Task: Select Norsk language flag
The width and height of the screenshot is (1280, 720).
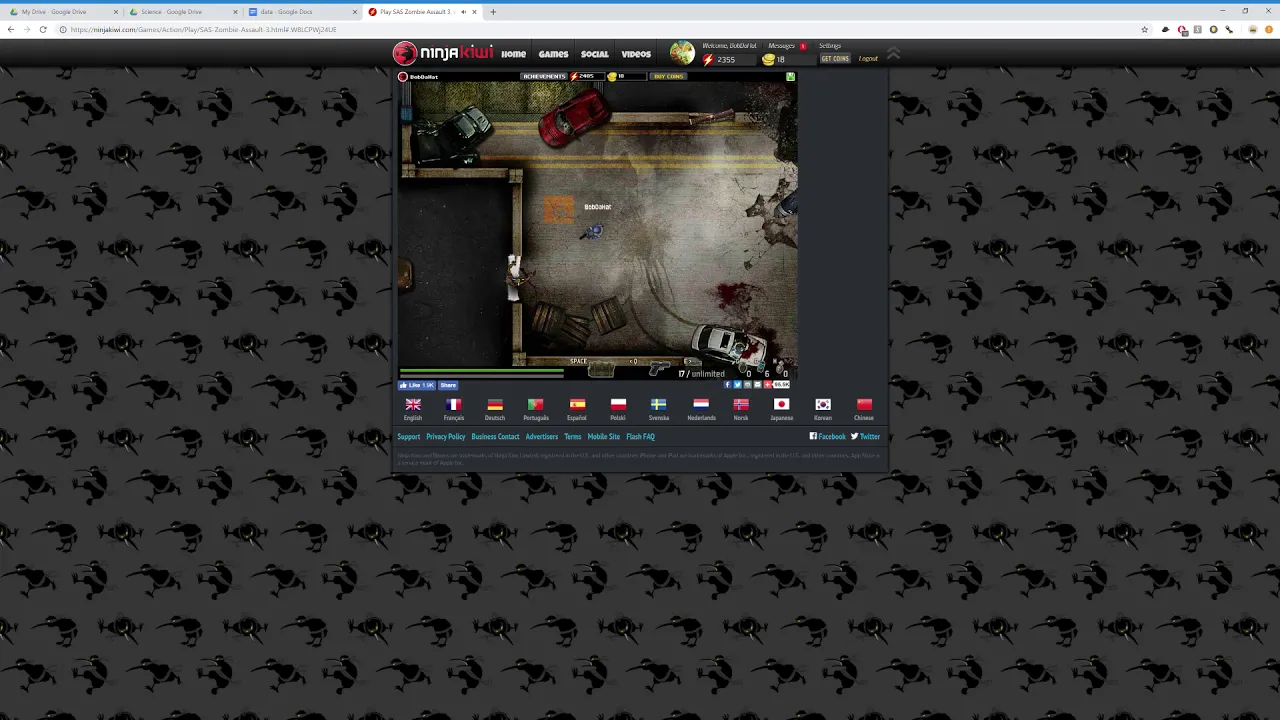Action: tap(741, 404)
